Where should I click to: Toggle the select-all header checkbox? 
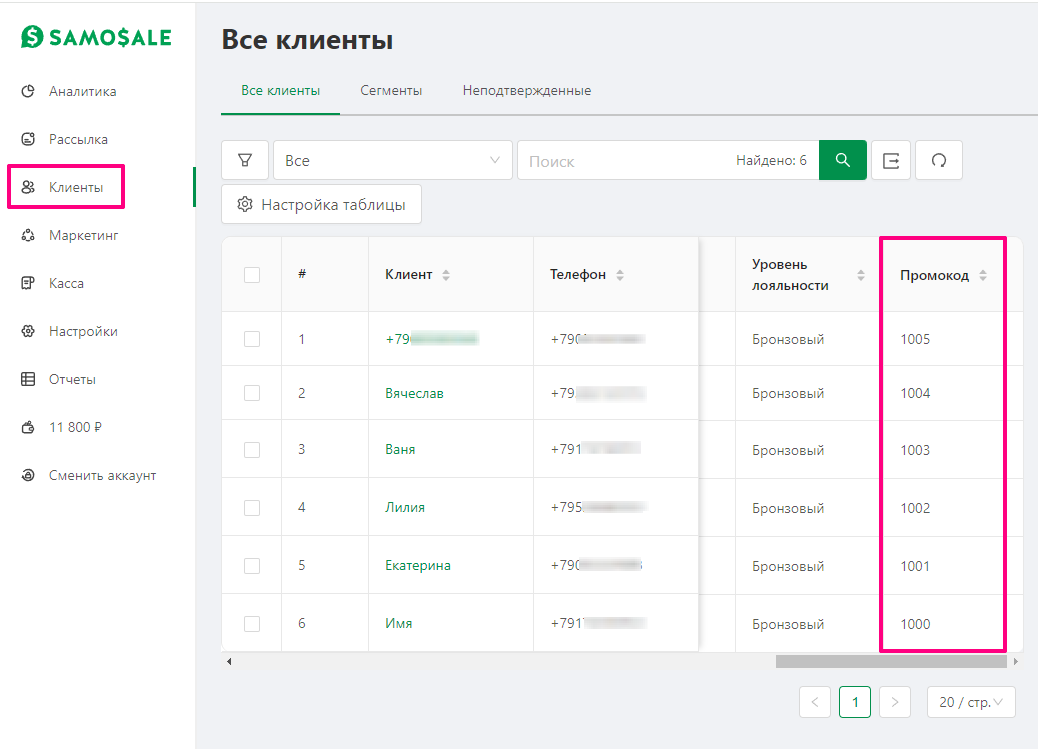252,275
